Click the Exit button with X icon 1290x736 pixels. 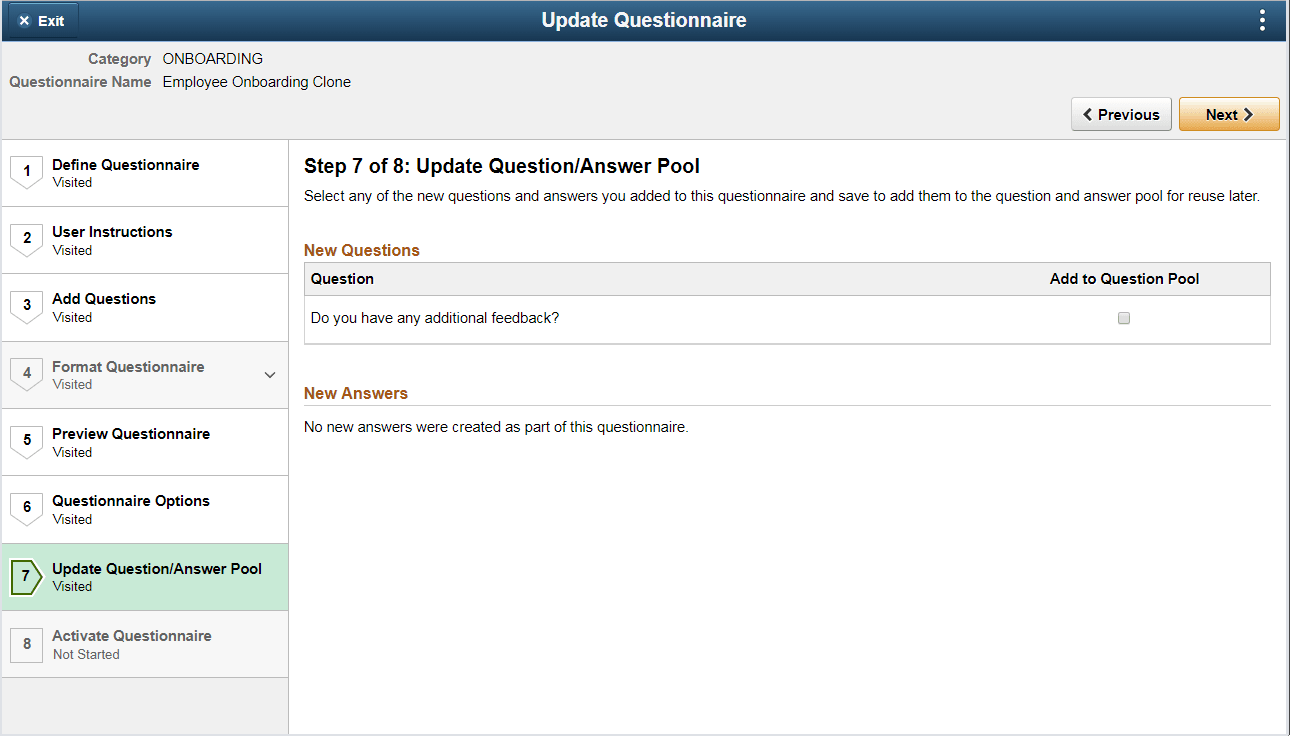[40, 19]
